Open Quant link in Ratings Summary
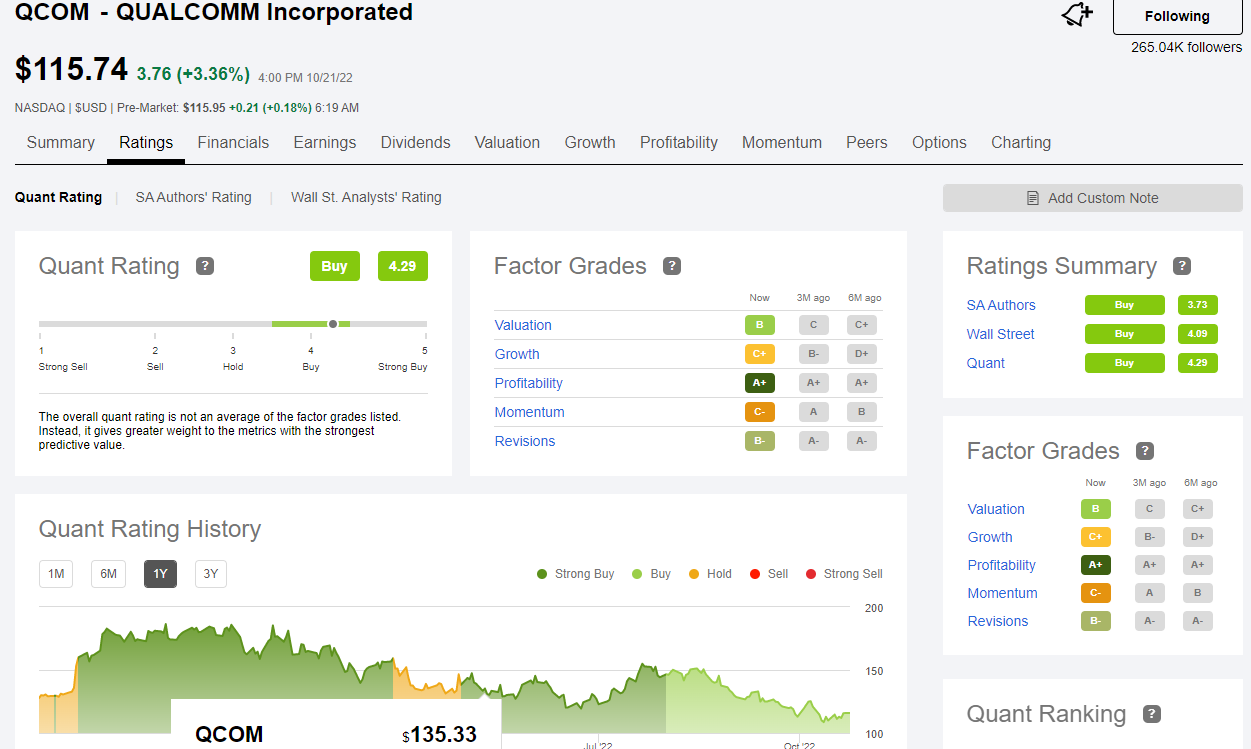Viewport: 1251px width, 749px height. pyautogui.click(x=986, y=363)
